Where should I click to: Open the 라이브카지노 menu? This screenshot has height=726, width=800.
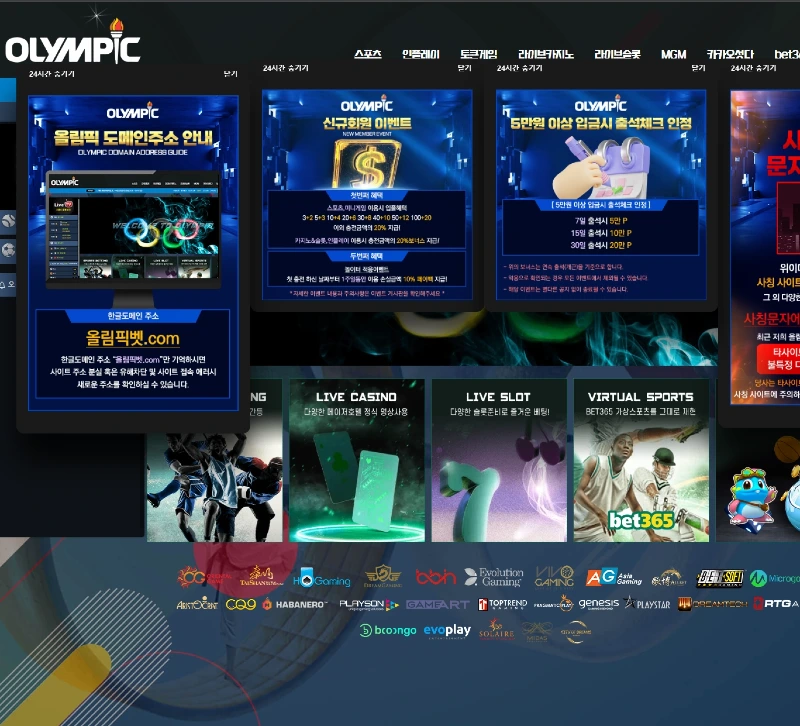(x=546, y=54)
